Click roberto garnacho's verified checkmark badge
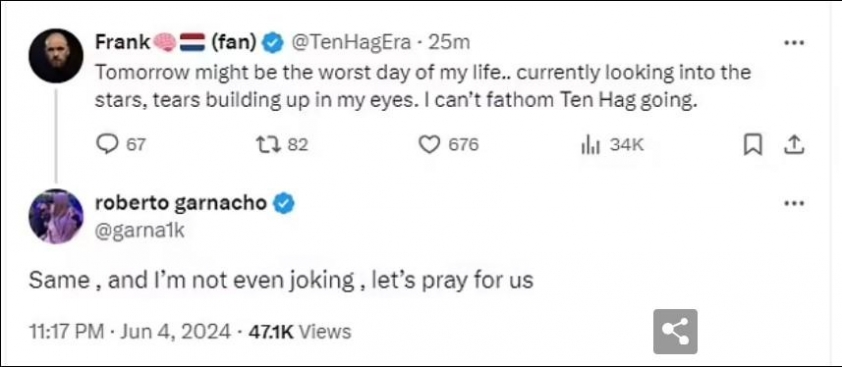The height and width of the screenshot is (367, 842). 285,204
